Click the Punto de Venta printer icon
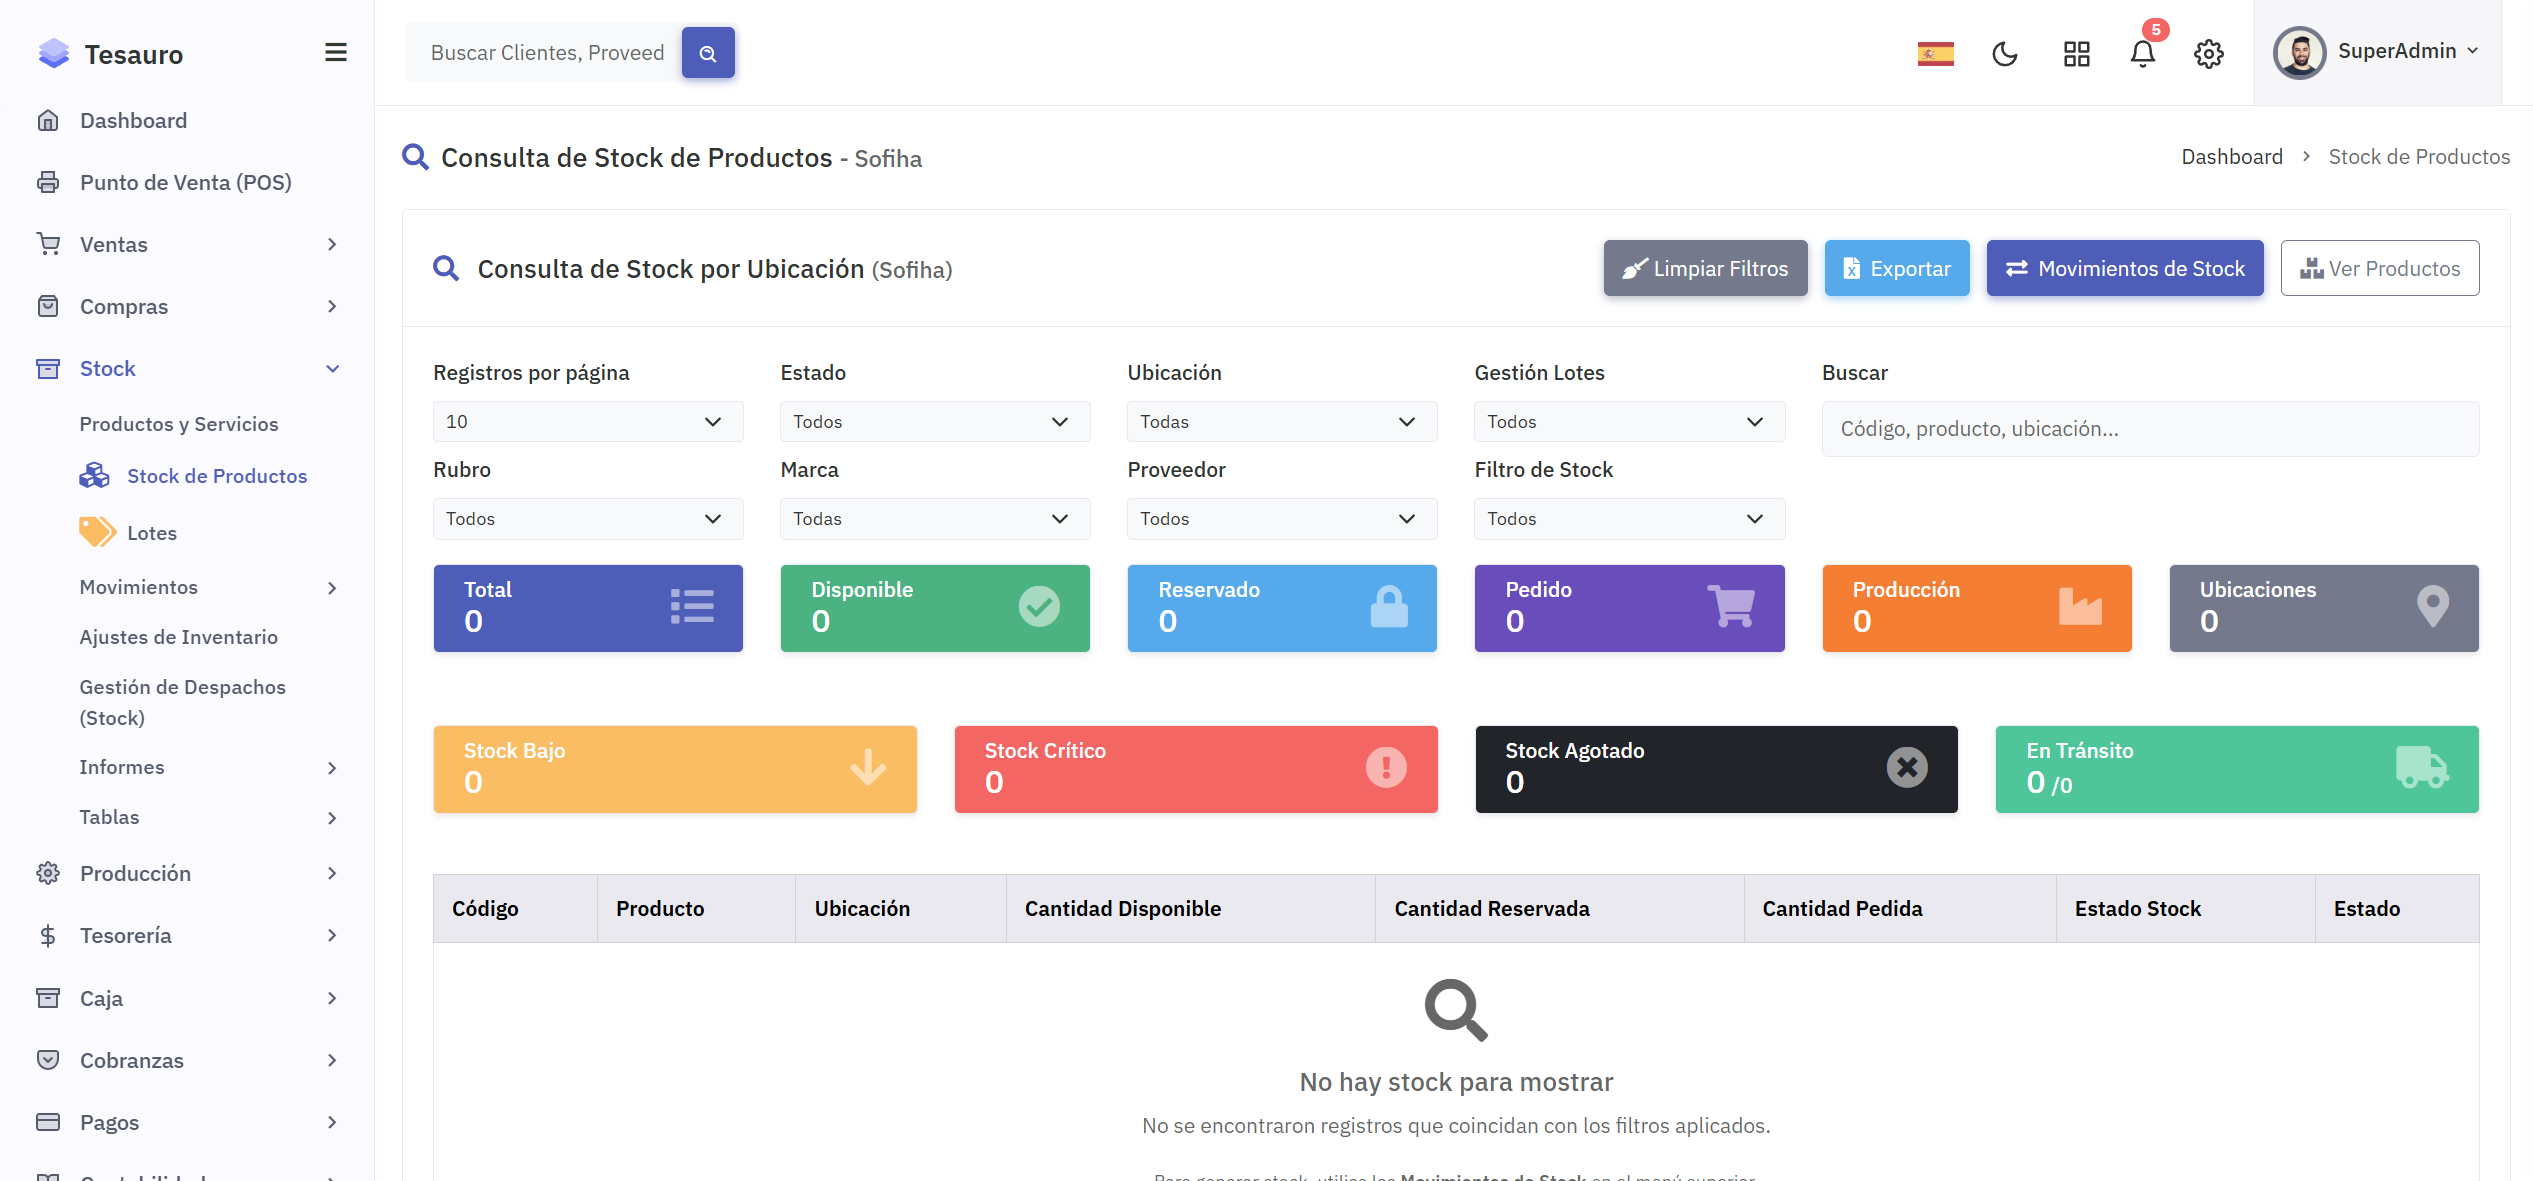 [48, 183]
